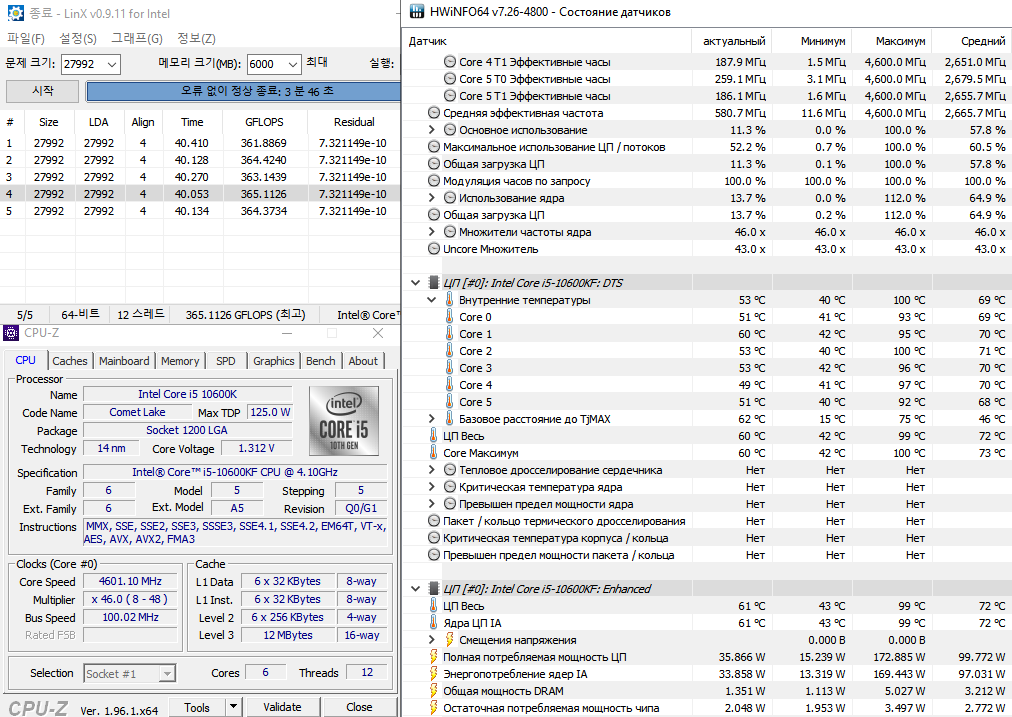The width and height of the screenshot is (1012, 717).
Task: Collapse the Intel Core i5-10600KF: Enhanced group
Action: (416, 589)
